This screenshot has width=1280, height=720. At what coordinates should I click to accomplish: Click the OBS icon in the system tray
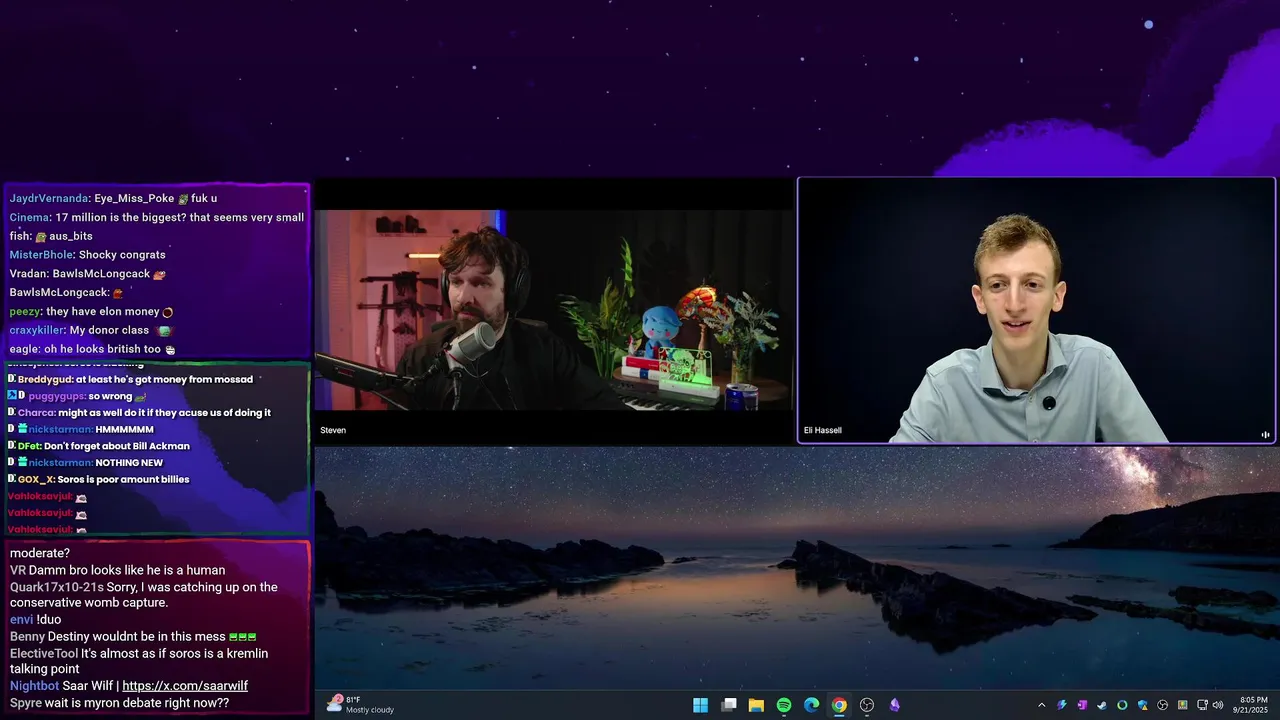click(x=1162, y=705)
